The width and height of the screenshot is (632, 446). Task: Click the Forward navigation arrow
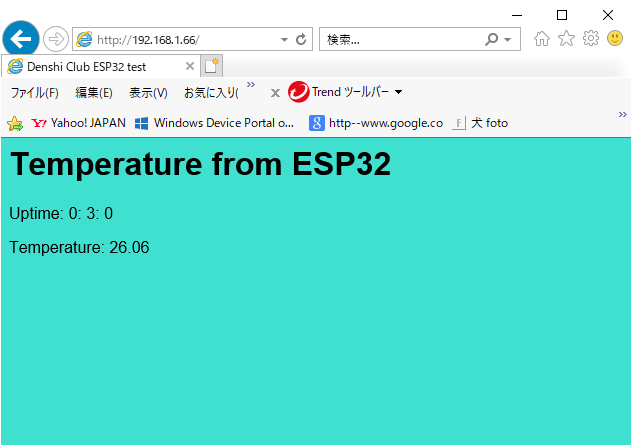55,39
